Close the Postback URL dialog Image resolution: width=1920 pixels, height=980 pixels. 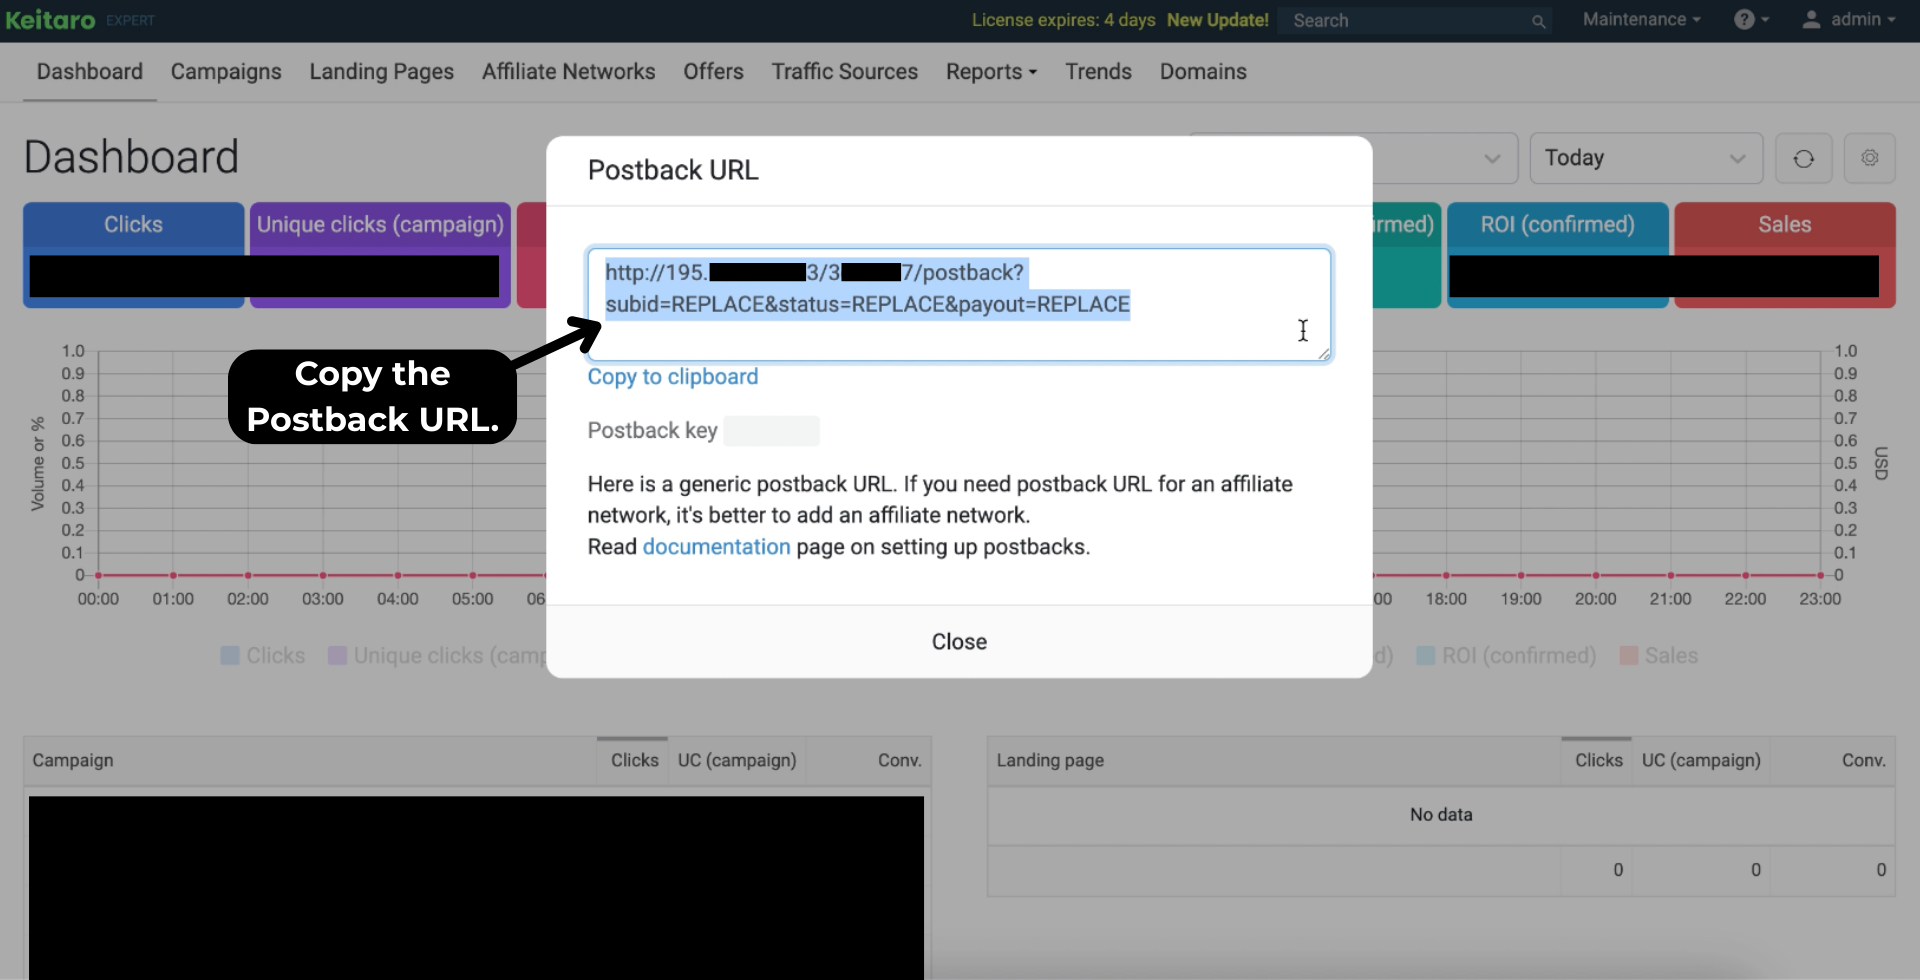(958, 642)
